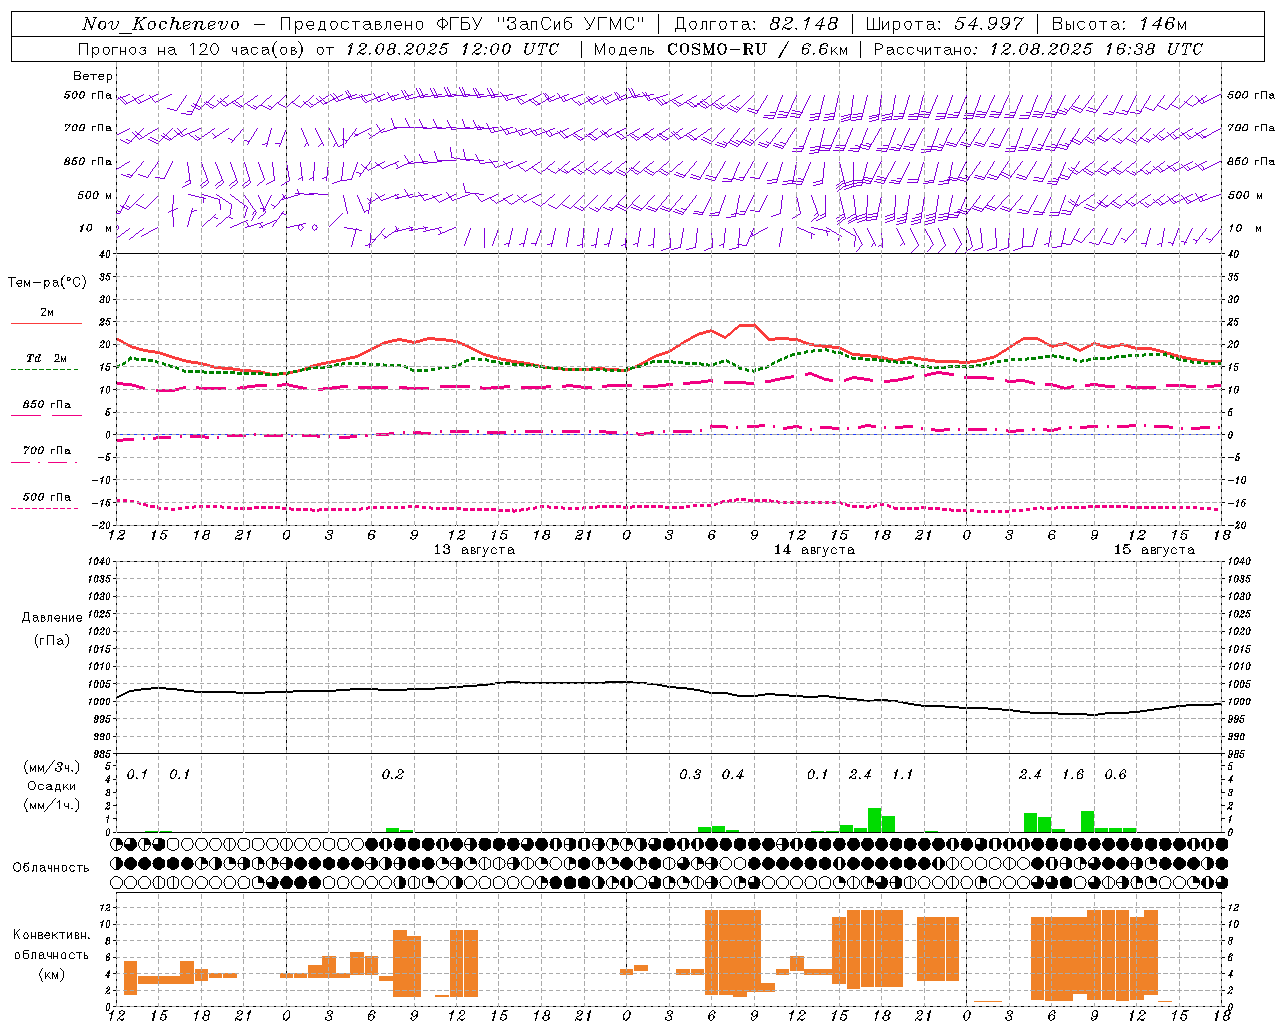The width and height of the screenshot is (1280, 1024).
Task: Click the '700 гПа' dash-dot legend entry
Action: coord(45,454)
